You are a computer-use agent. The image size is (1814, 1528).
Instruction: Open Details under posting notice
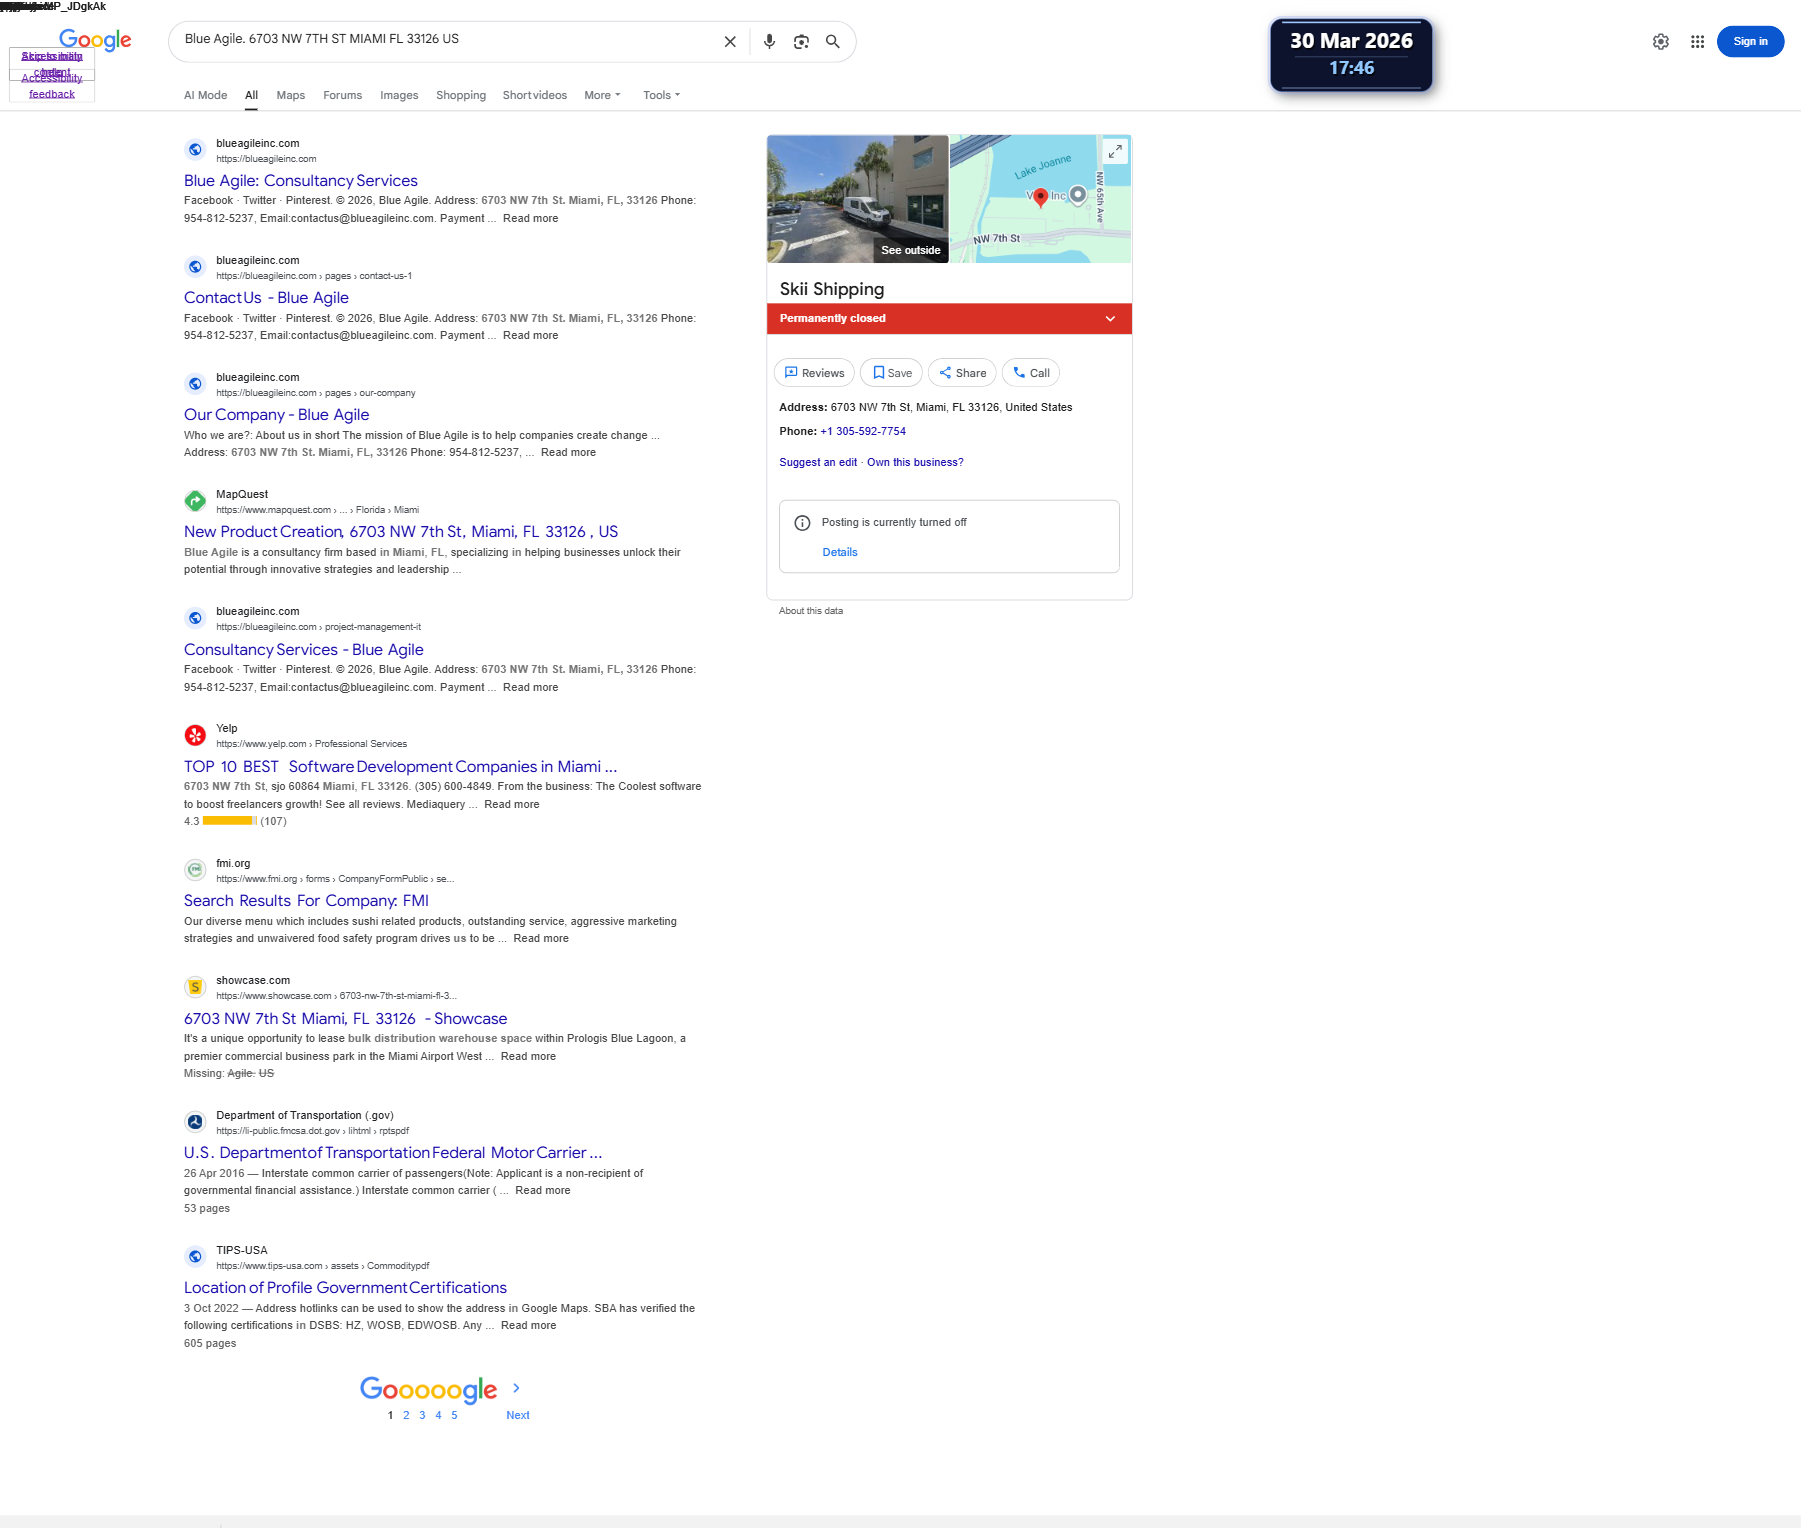click(840, 553)
